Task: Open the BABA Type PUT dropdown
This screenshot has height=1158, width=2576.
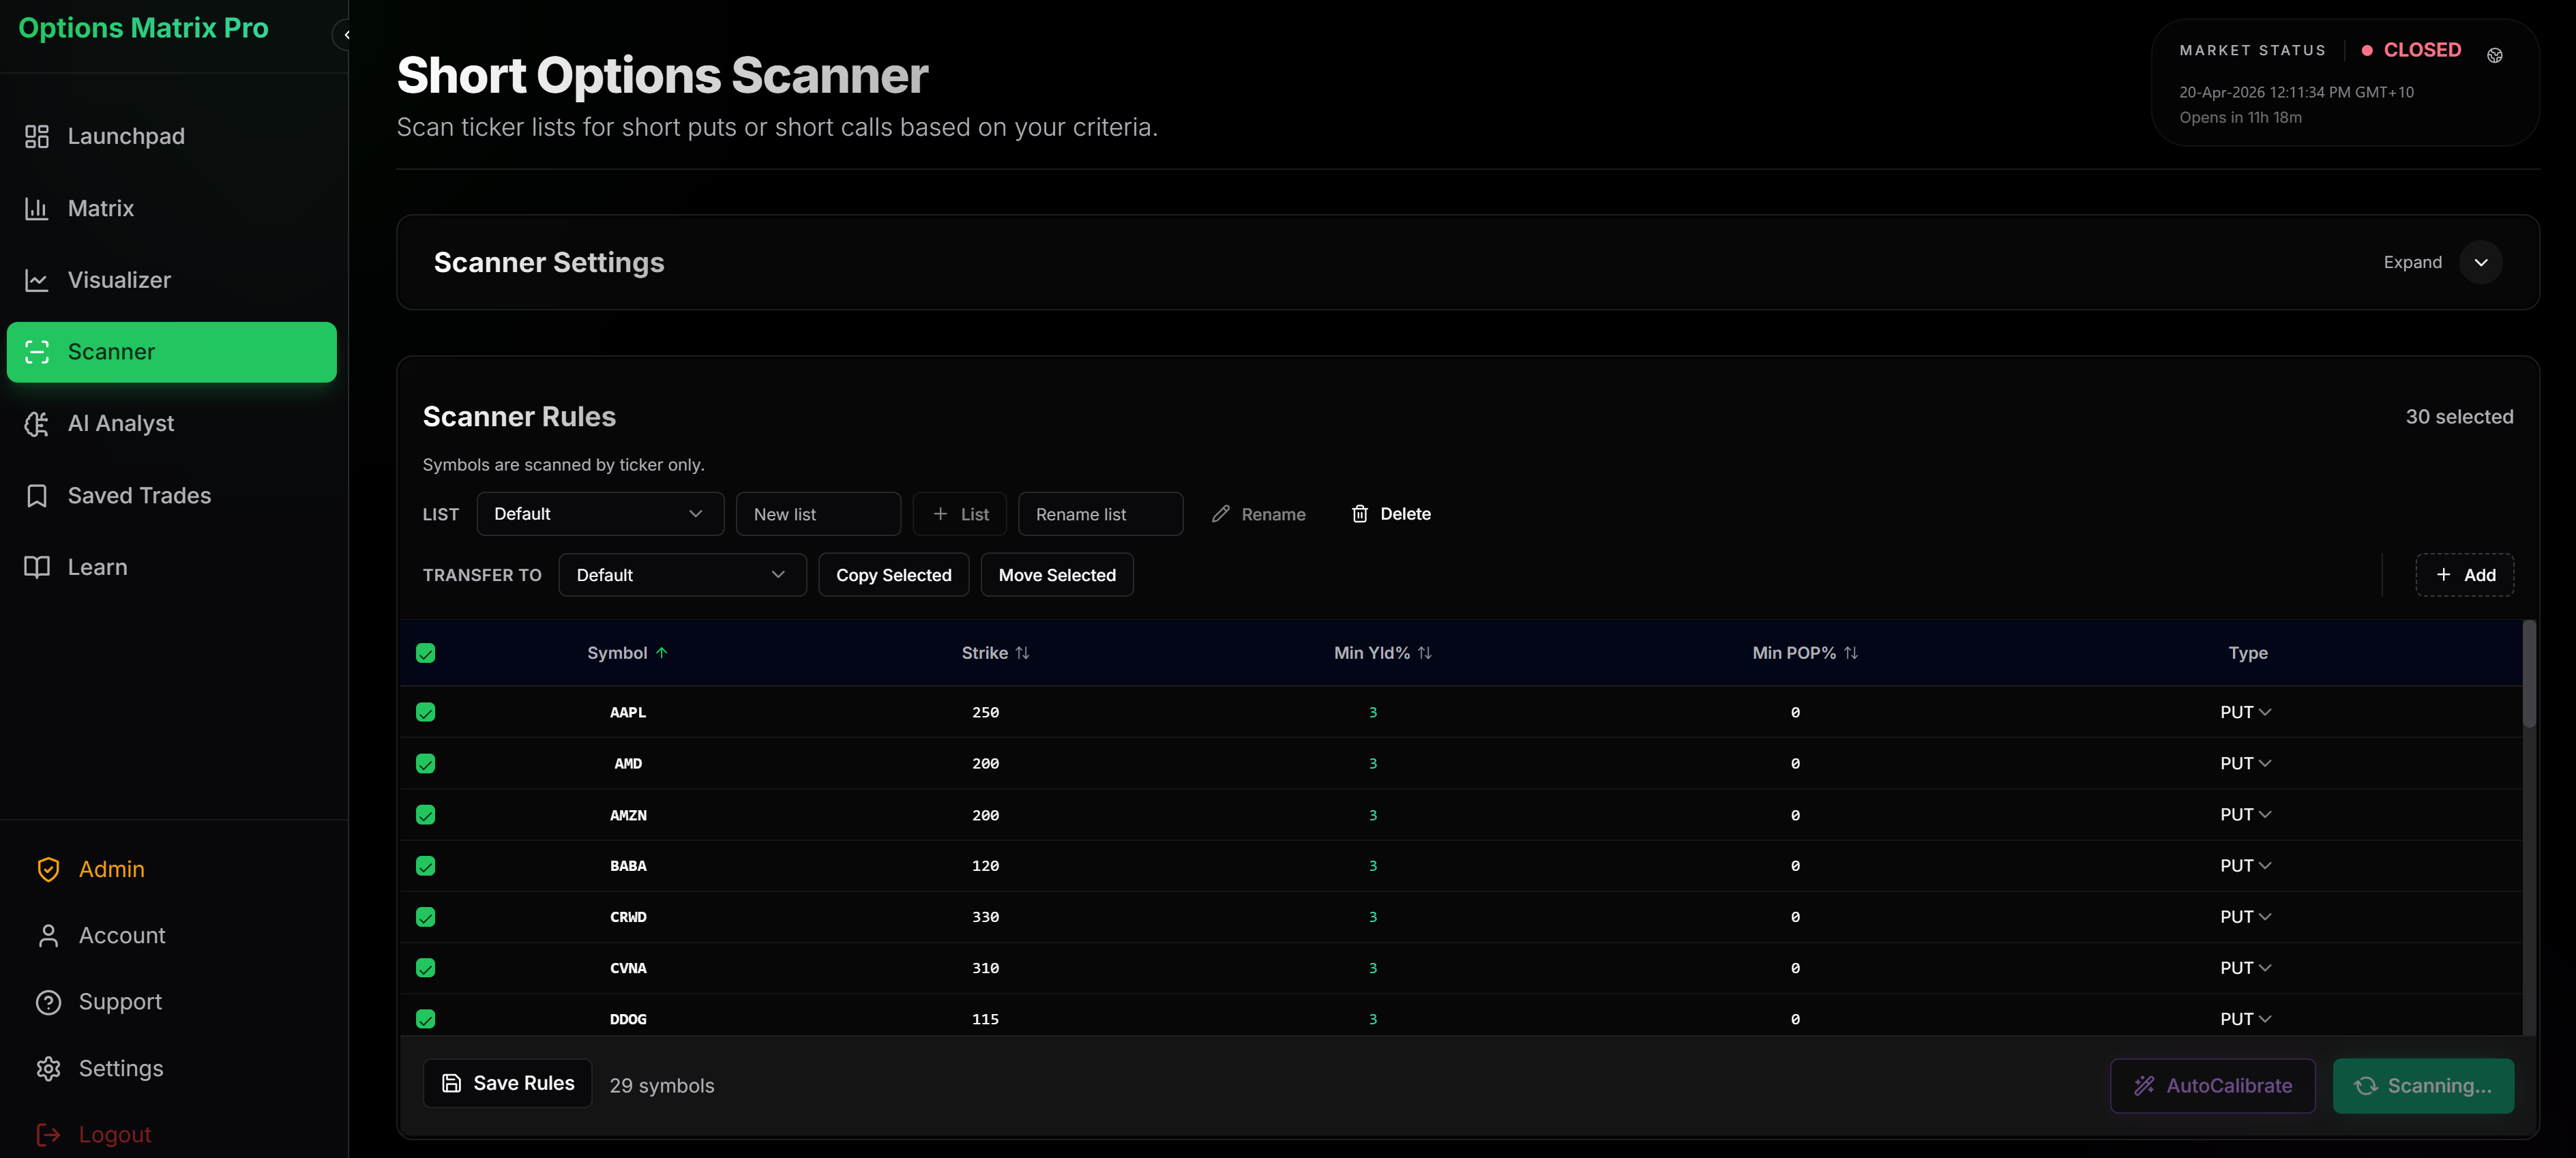Action: click(x=2245, y=866)
